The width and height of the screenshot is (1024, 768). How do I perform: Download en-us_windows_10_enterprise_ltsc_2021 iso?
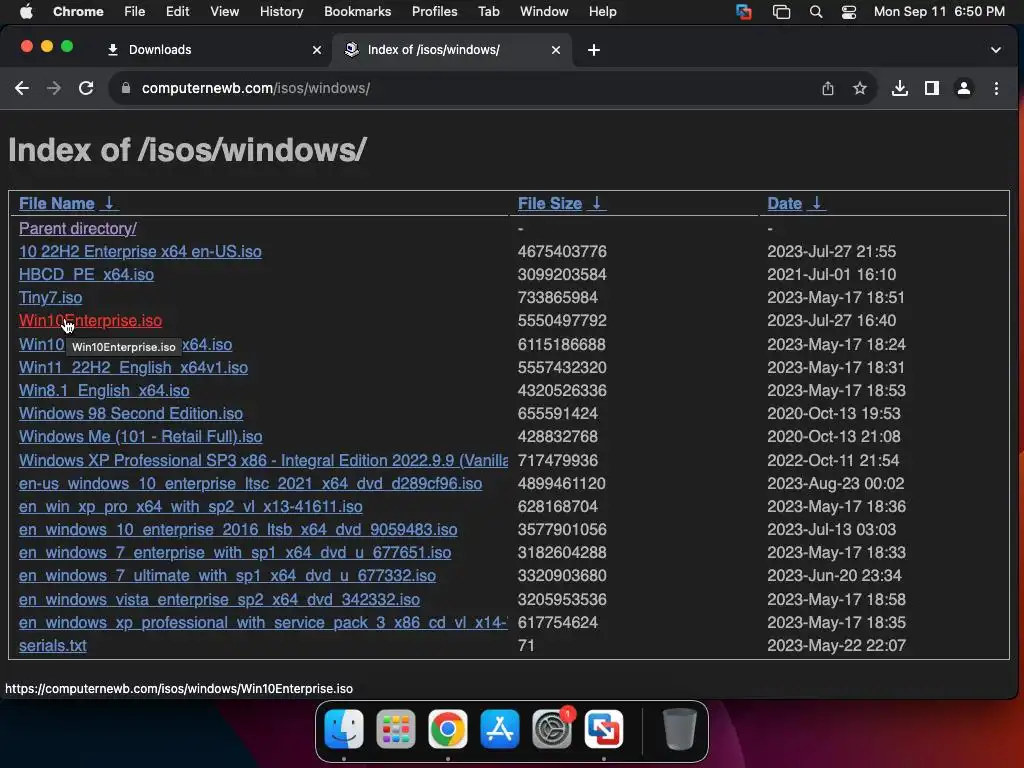pos(250,483)
